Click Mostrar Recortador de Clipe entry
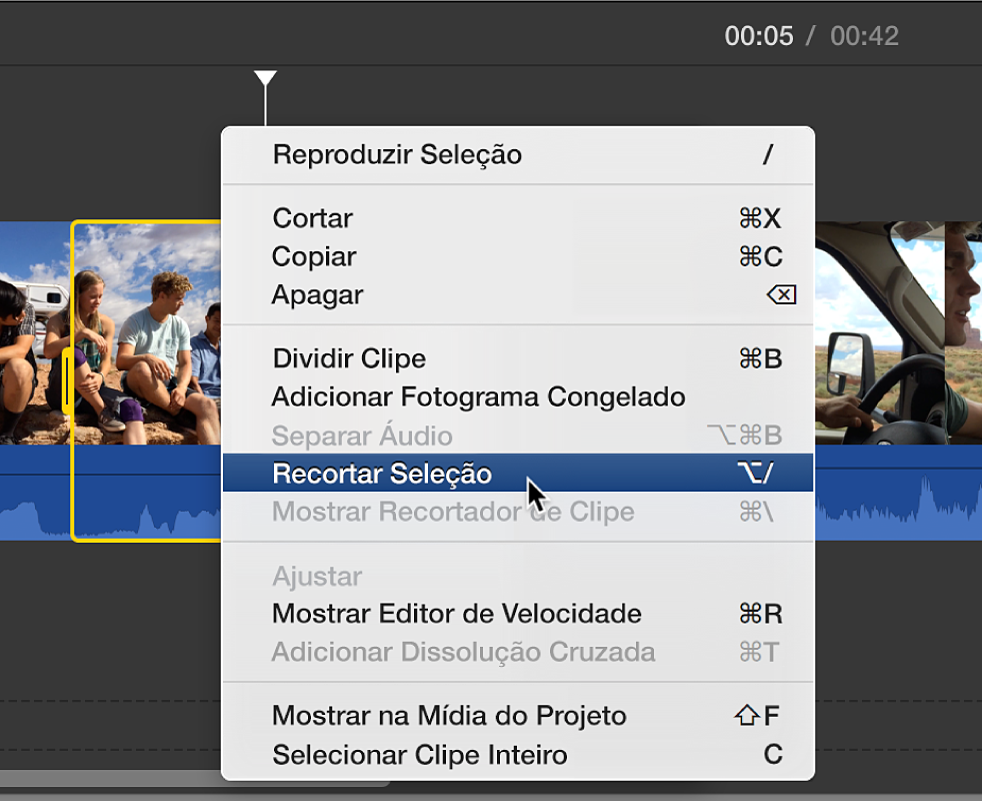Viewport: 984px width, 801px height. [x=518, y=512]
